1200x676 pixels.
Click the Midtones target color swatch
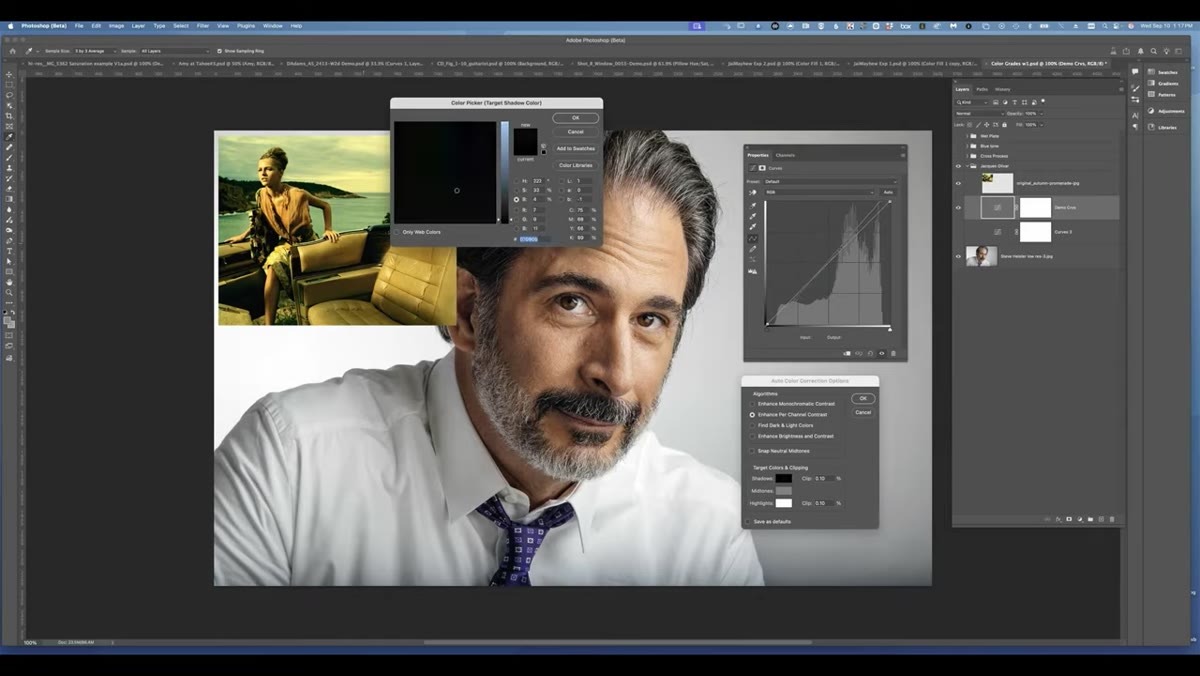(784, 491)
